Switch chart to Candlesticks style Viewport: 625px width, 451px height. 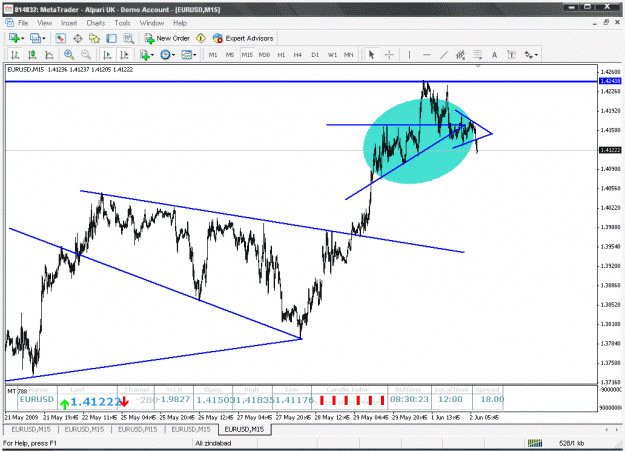[32, 55]
